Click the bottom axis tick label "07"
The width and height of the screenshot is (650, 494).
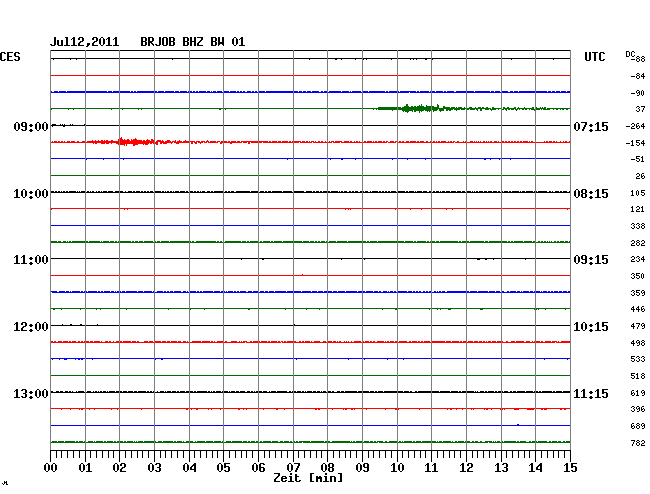[x=293, y=468]
